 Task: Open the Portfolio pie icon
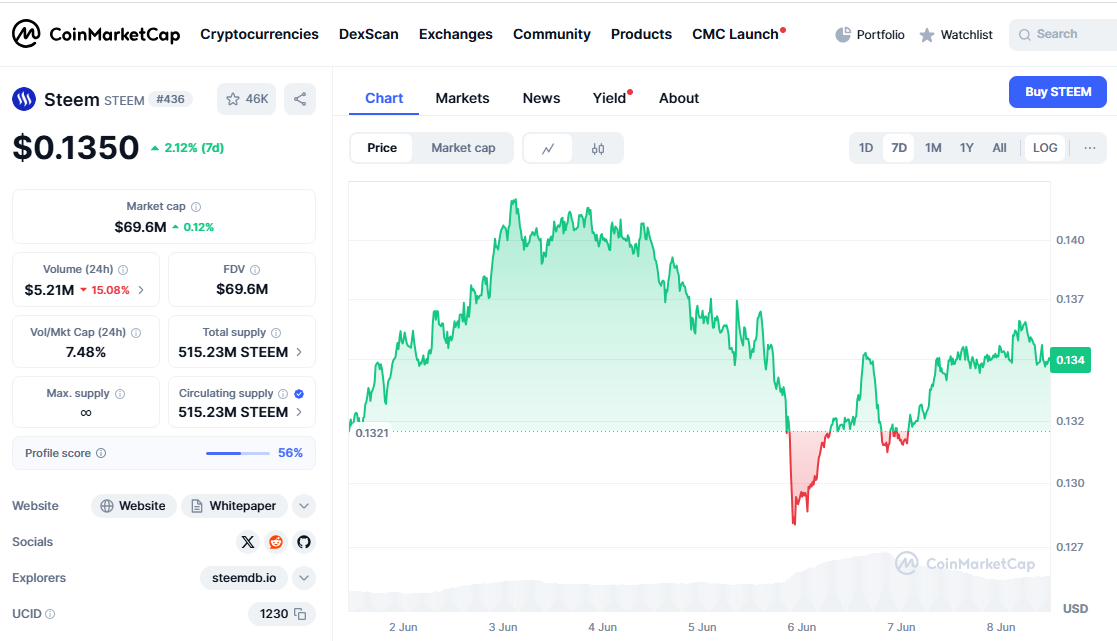(843, 34)
